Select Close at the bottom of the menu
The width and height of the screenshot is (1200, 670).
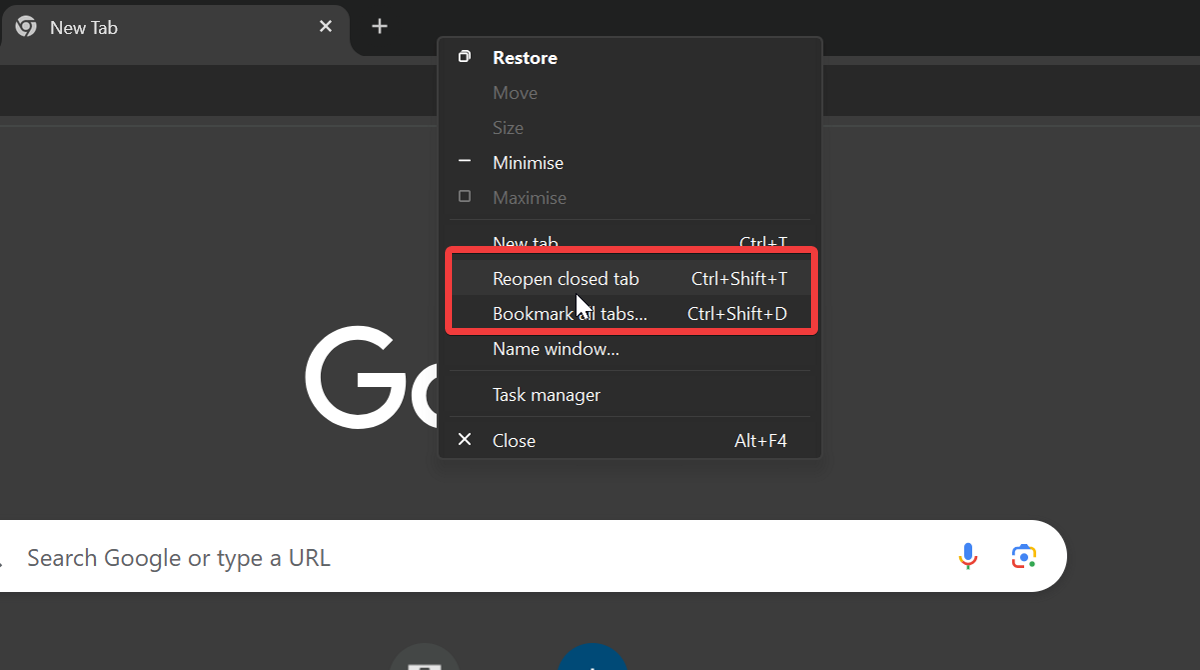pyautogui.click(x=513, y=439)
